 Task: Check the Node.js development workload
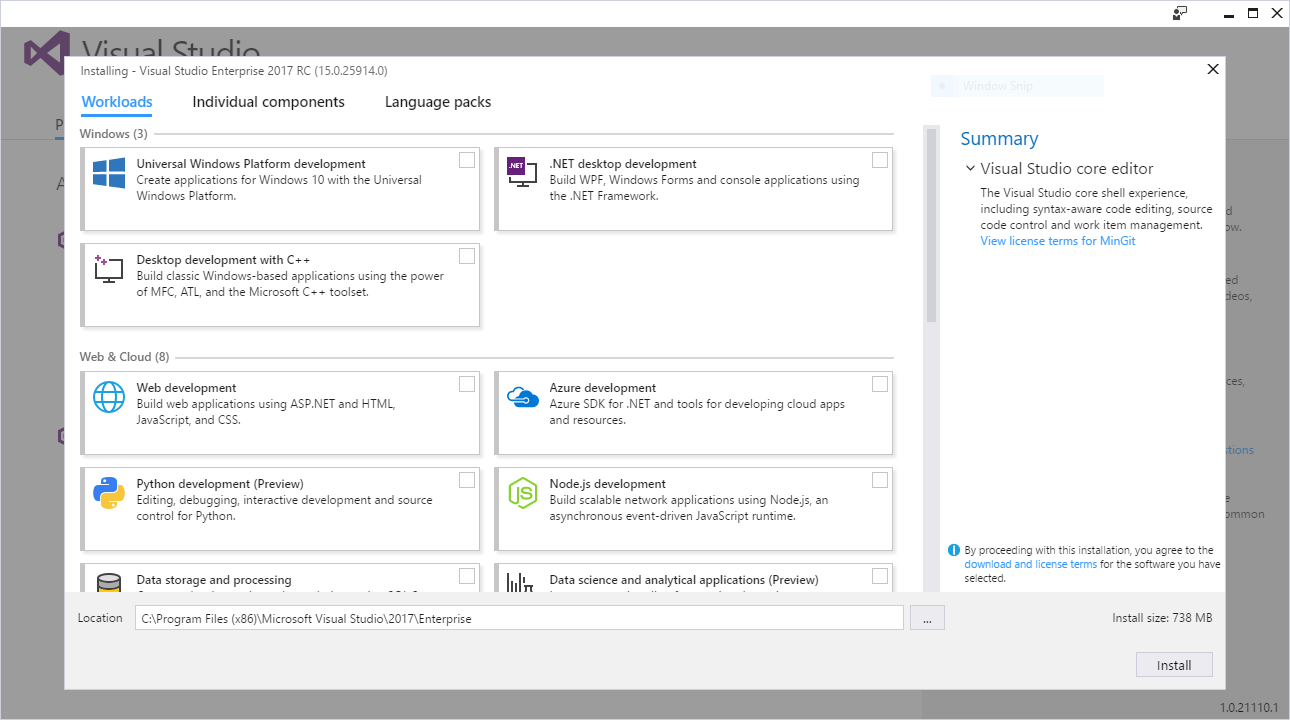click(880, 480)
